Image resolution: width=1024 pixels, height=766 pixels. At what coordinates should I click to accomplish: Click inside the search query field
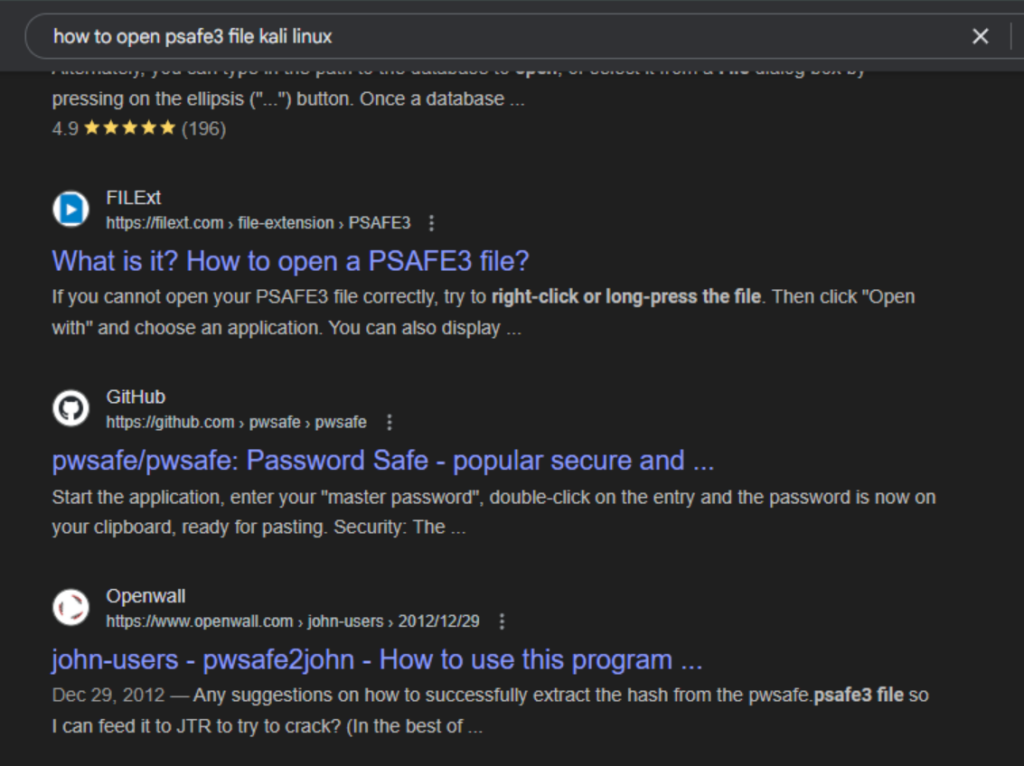[496, 37]
